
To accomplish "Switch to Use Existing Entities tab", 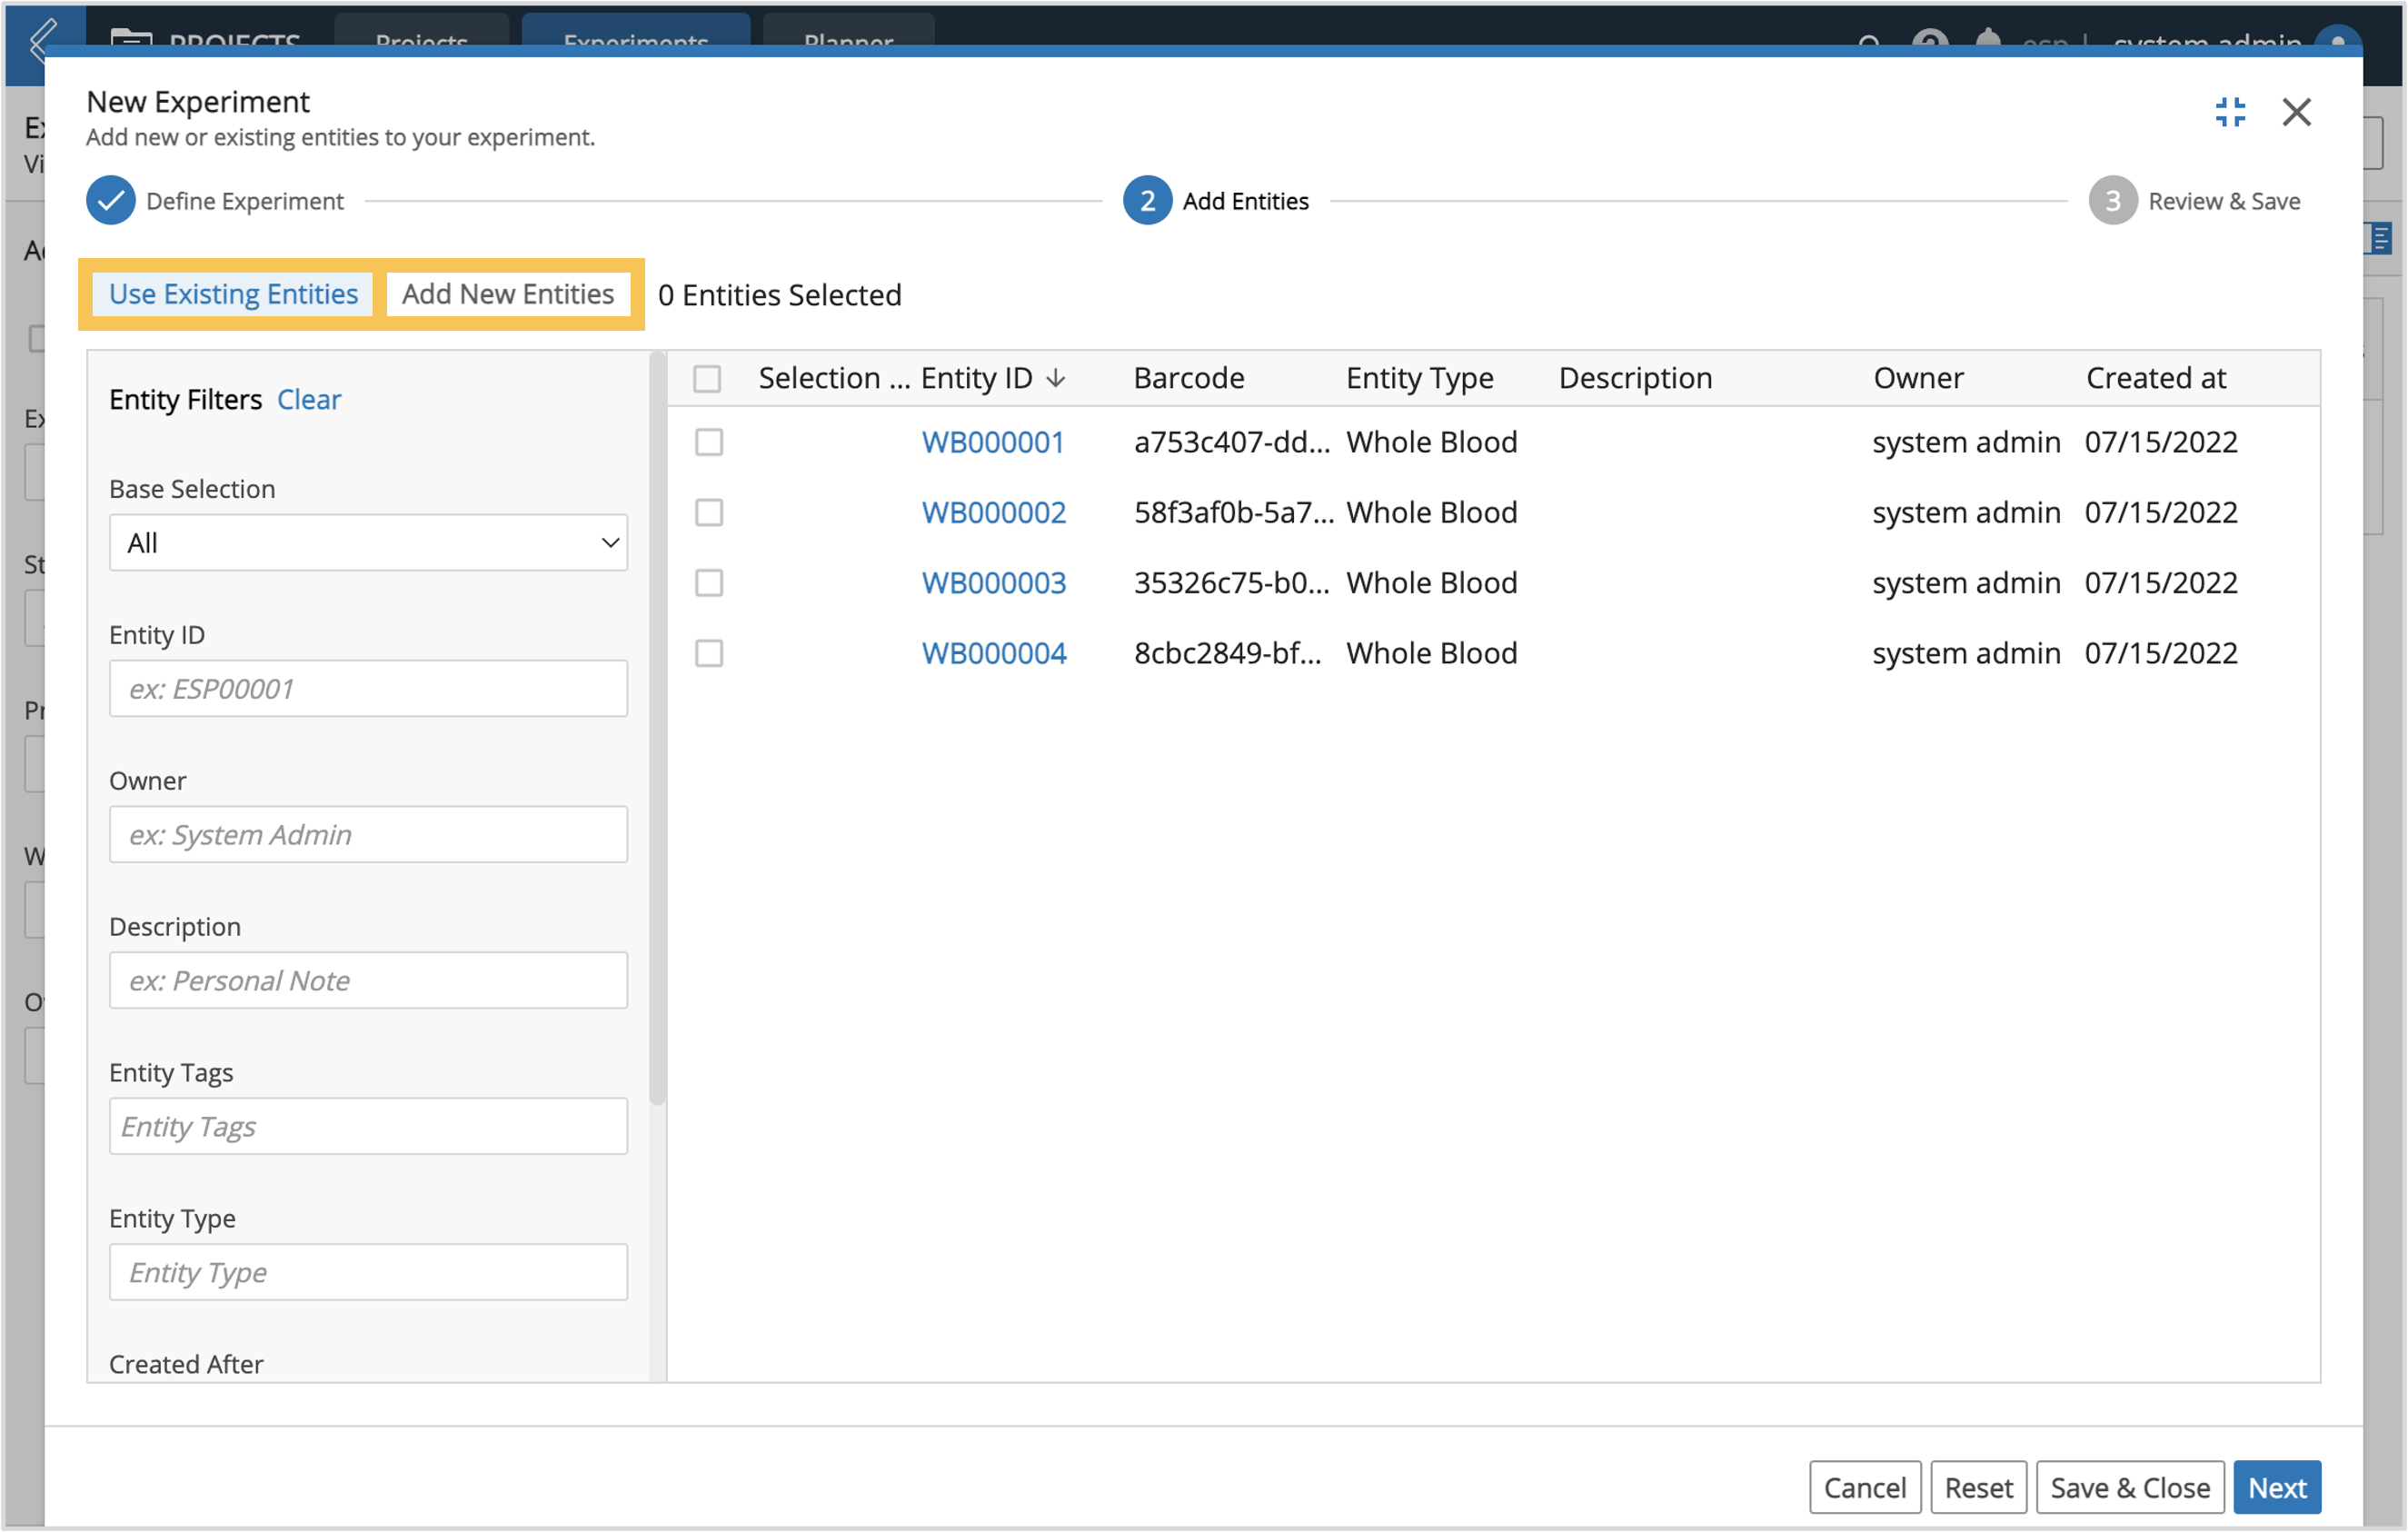I will (233, 294).
